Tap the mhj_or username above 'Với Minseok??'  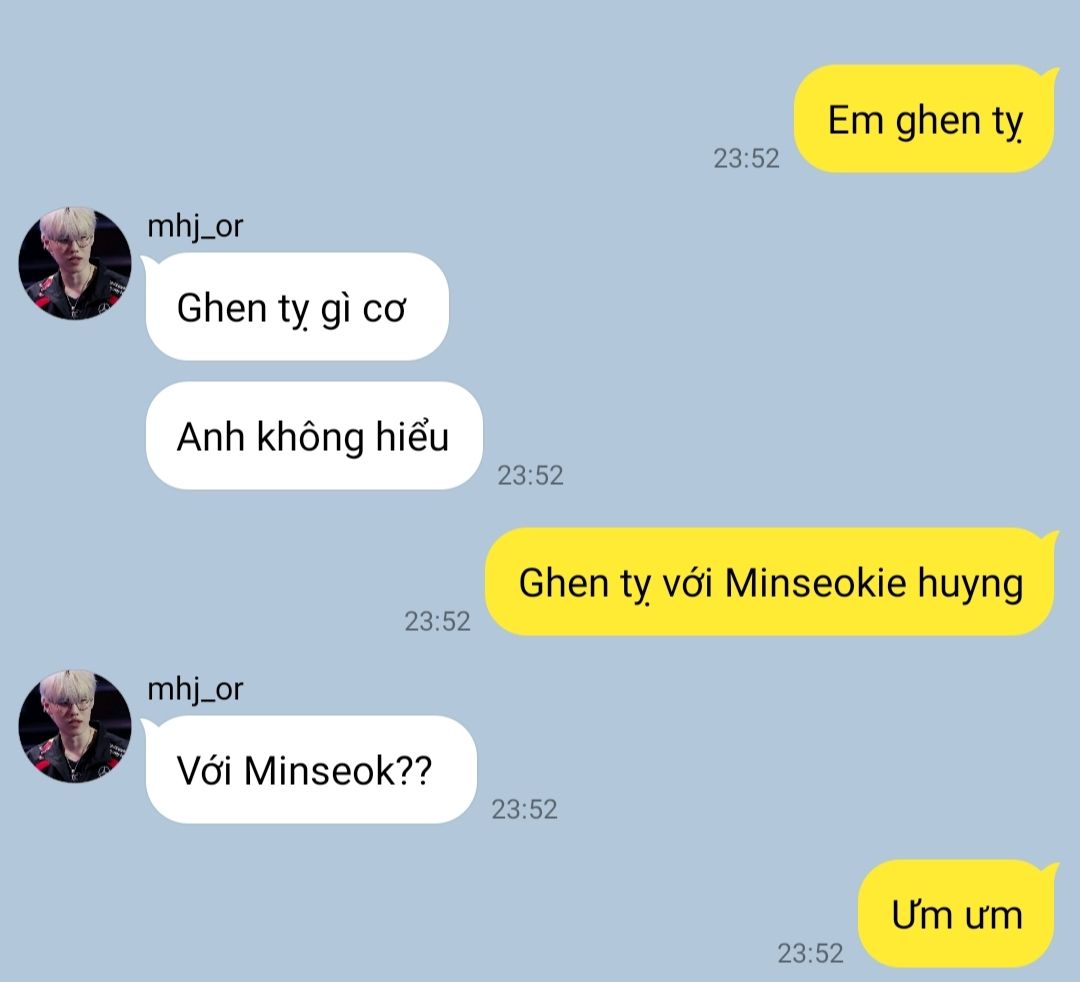(195, 689)
